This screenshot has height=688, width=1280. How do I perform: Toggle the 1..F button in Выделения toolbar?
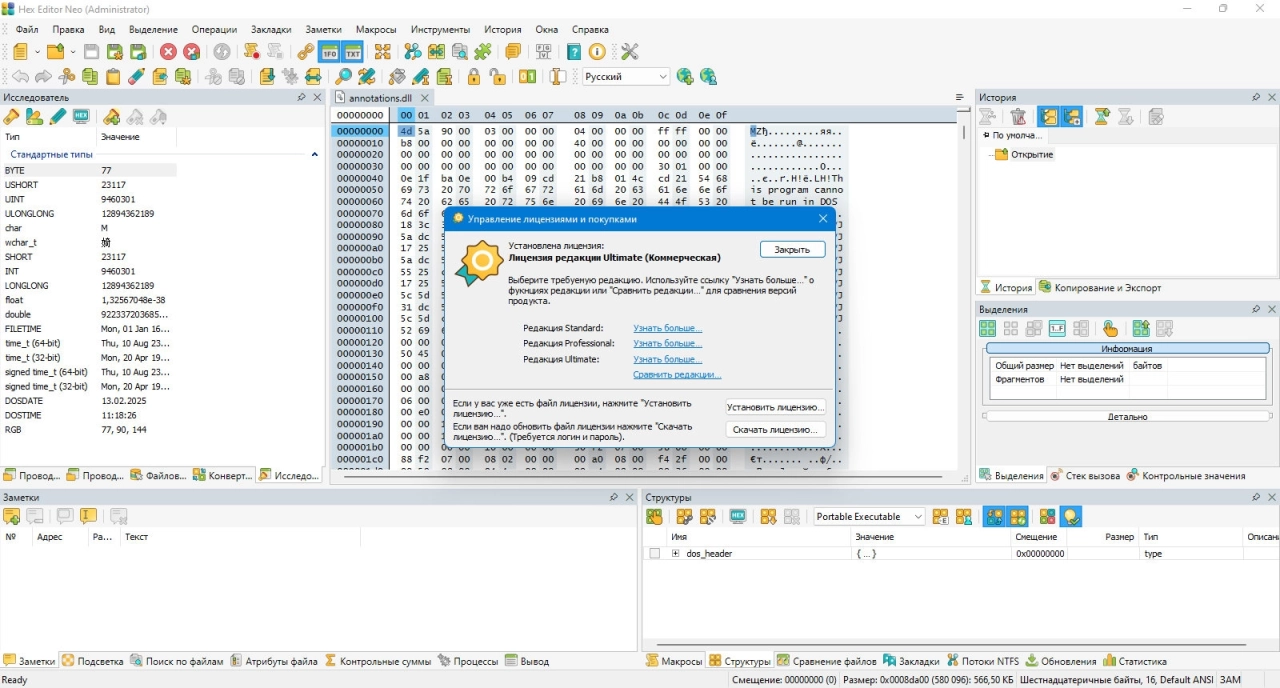[x=1057, y=328]
